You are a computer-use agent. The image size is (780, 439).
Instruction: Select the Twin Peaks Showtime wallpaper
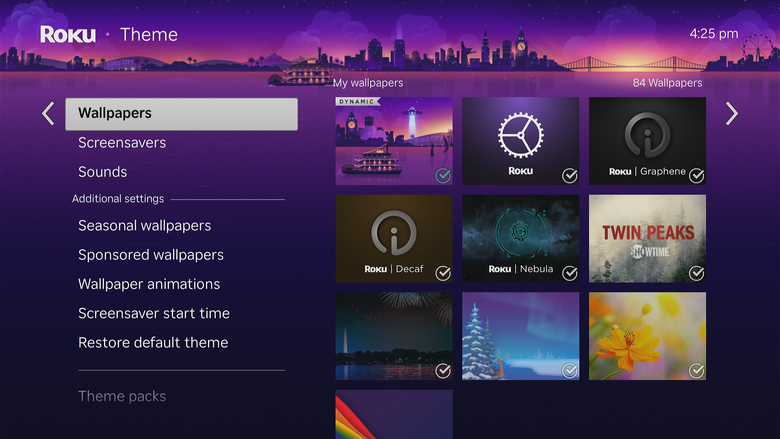(x=647, y=239)
